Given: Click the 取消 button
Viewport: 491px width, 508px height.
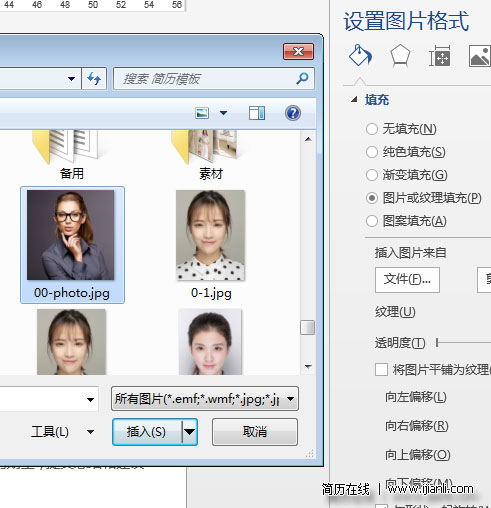Looking at the screenshot, I should click(255, 432).
